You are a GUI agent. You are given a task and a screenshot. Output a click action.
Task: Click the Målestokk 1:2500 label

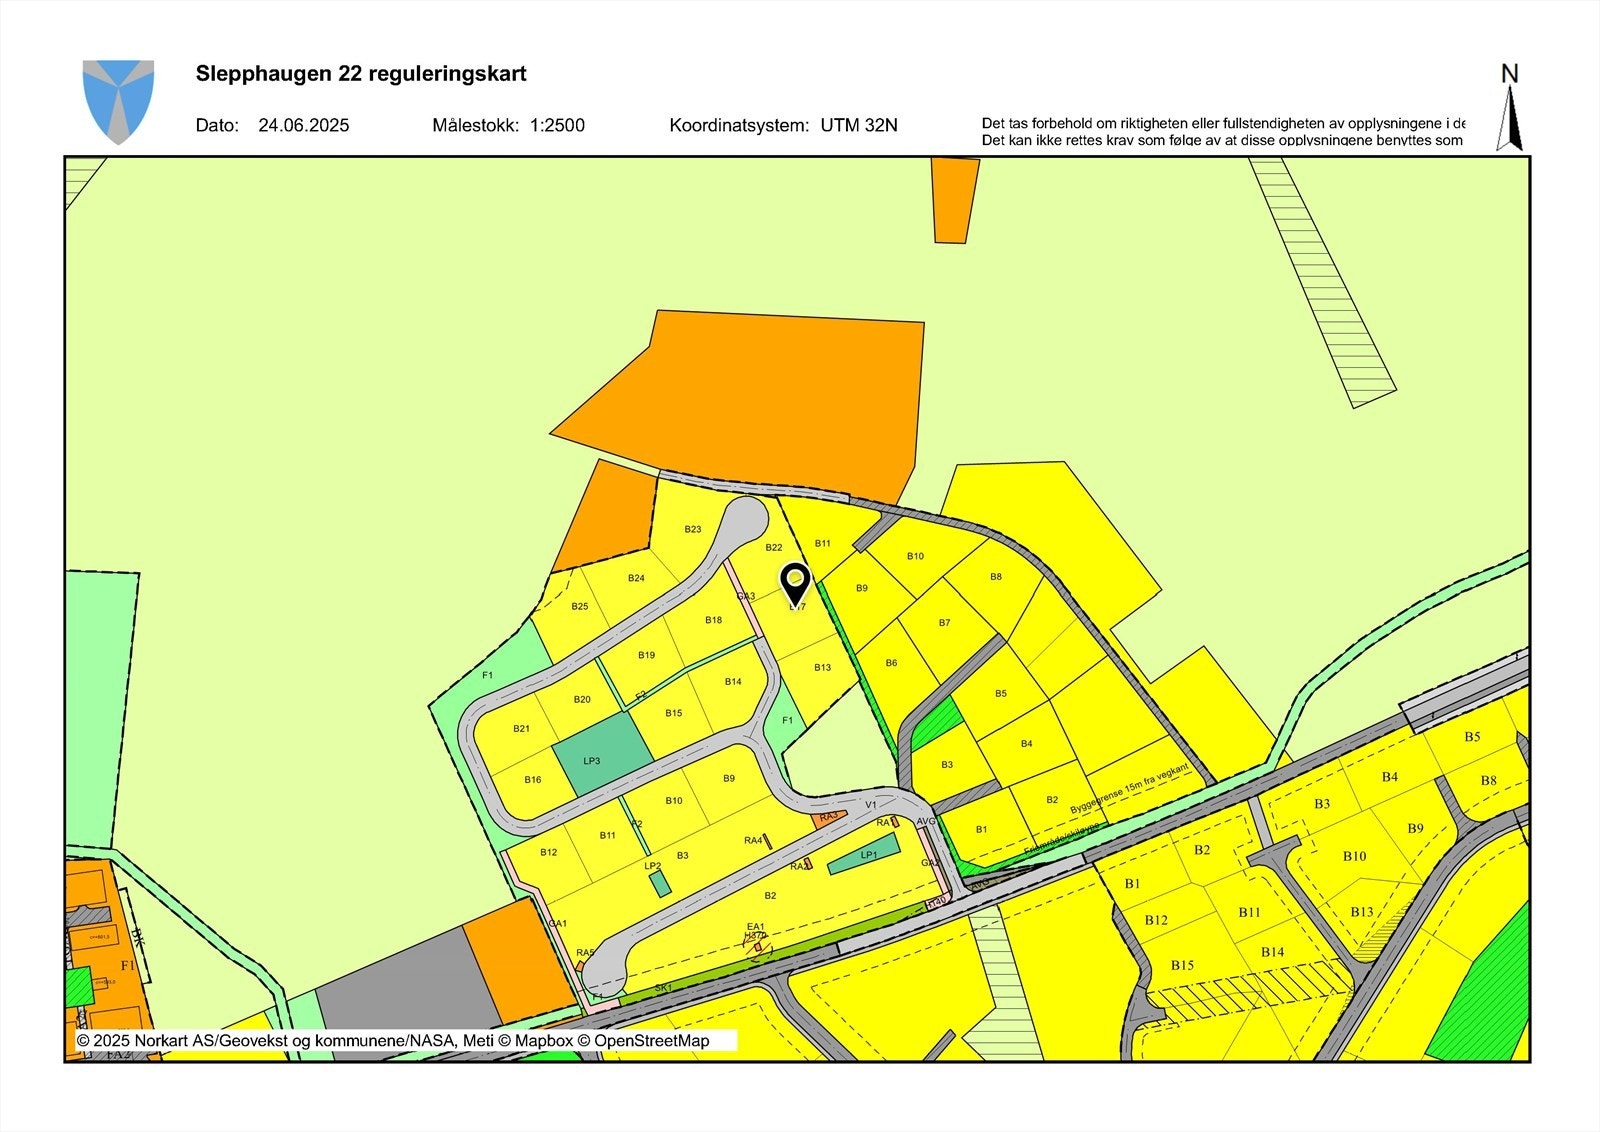510,126
